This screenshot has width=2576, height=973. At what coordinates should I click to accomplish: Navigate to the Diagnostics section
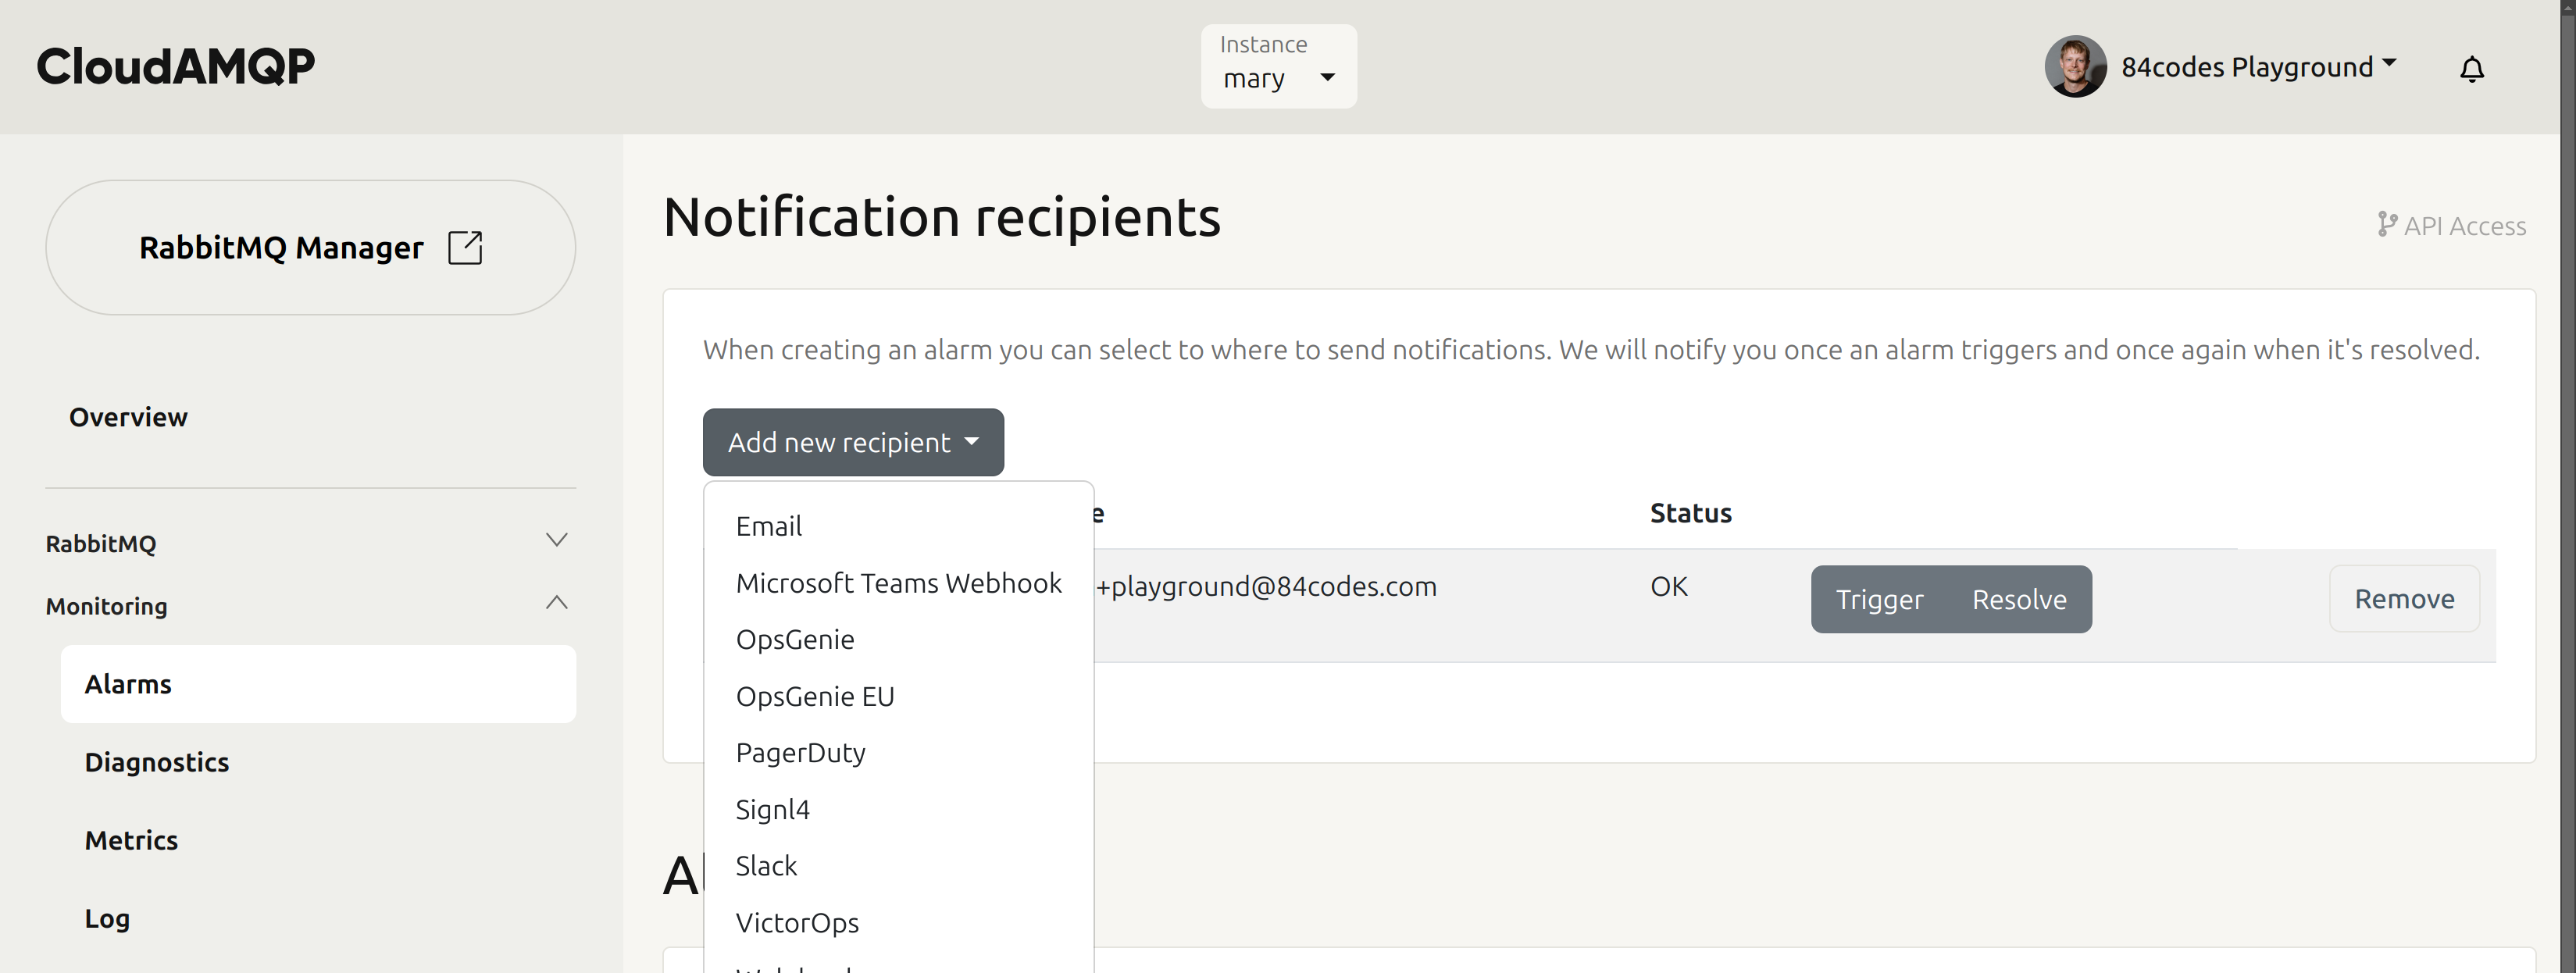click(x=158, y=761)
